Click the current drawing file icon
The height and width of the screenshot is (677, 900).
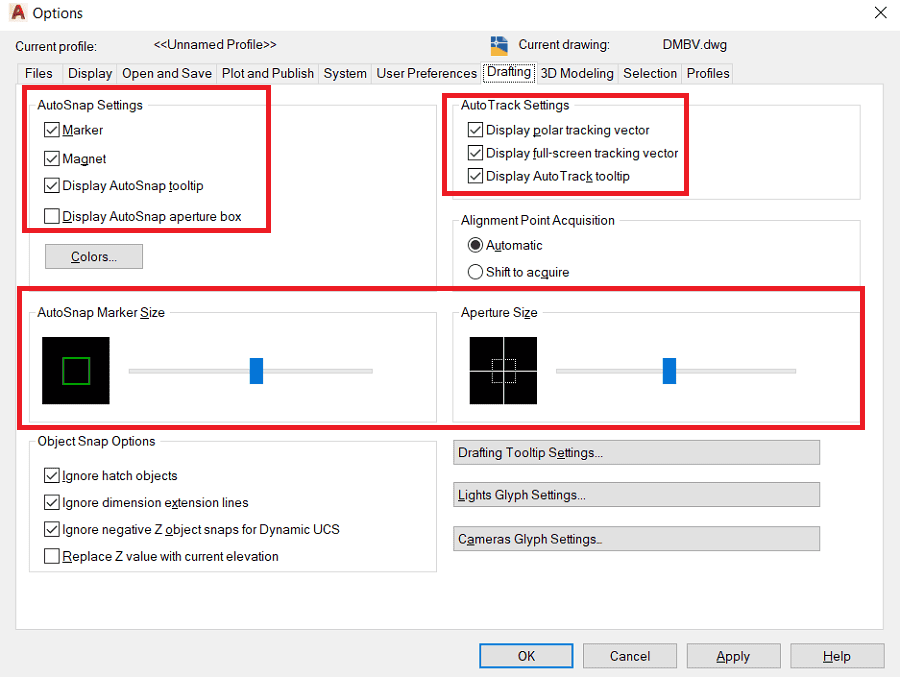pos(499,45)
